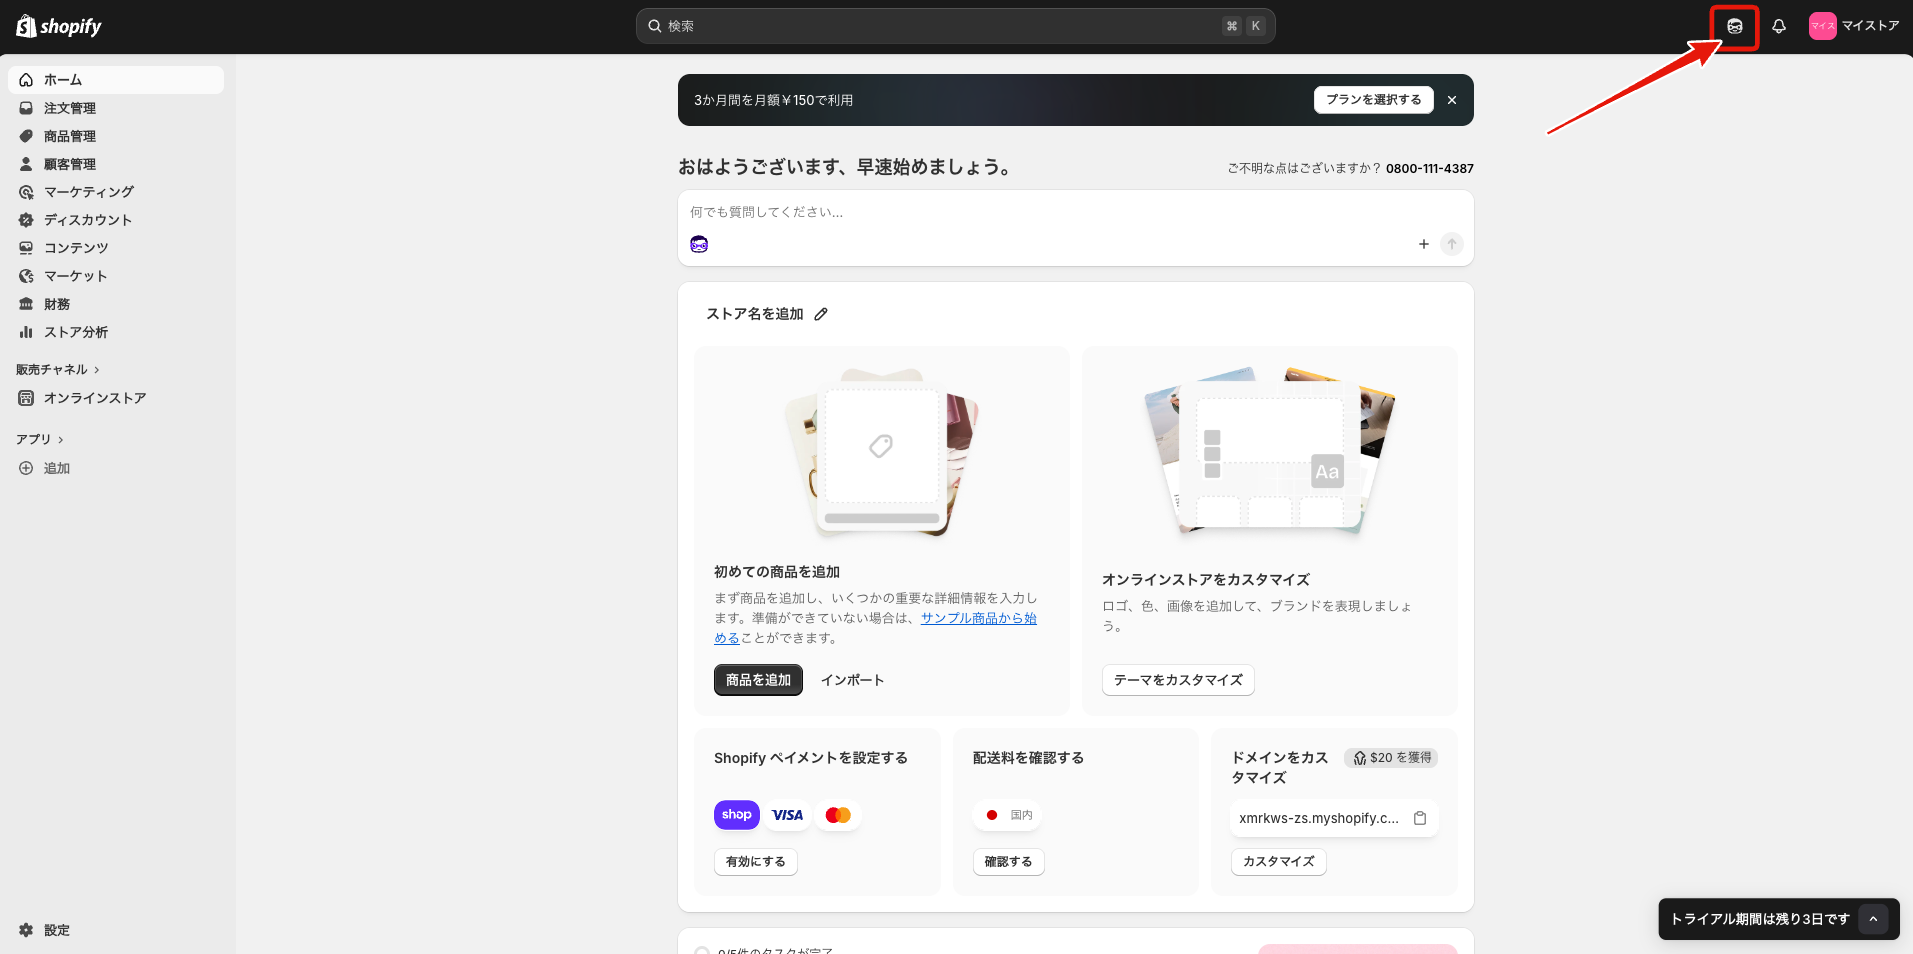The image size is (1913, 954).
Task: Open the サンプル商品から始める link
Action: pos(978,618)
